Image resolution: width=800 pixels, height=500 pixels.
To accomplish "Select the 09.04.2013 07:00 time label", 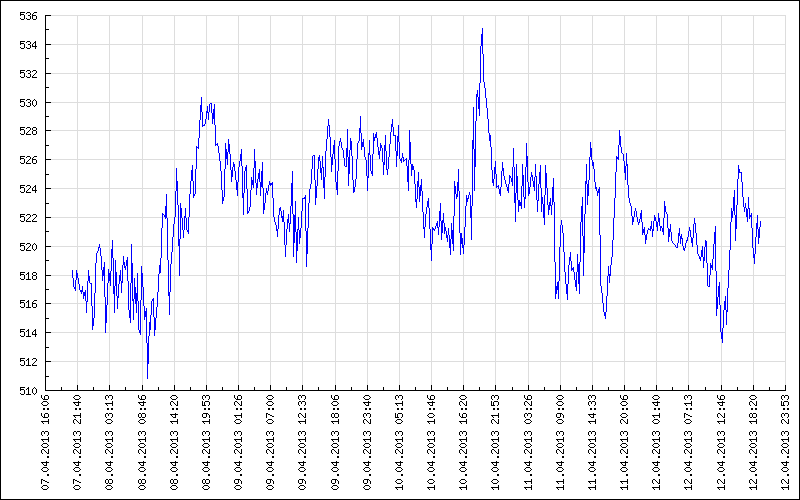I will [x=271, y=440].
